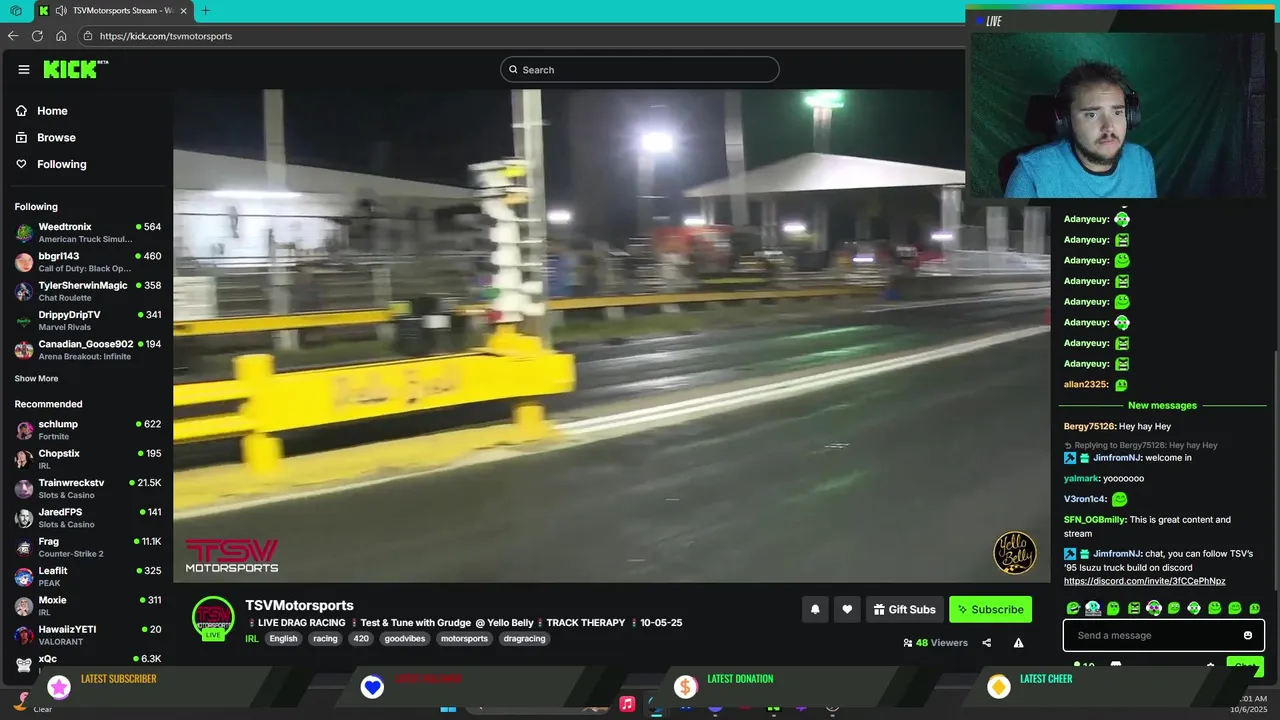Open recommended channel Leaflit

tap(88, 577)
